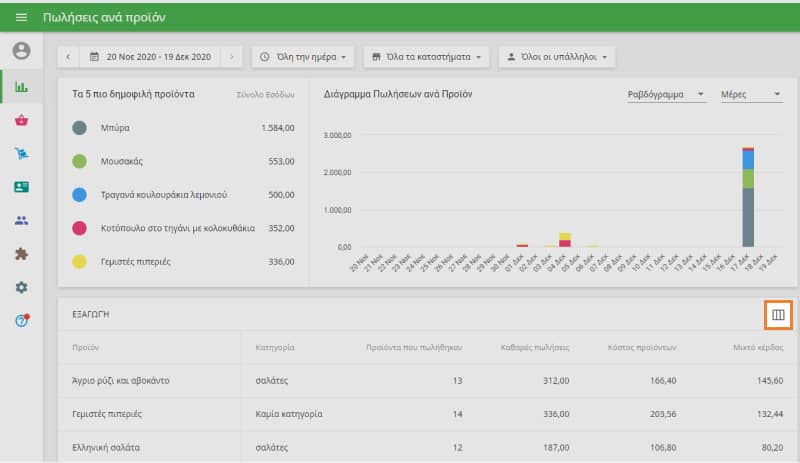Open the Settings gear sidebar icon
This screenshot has width=800, height=463.
coord(21,287)
